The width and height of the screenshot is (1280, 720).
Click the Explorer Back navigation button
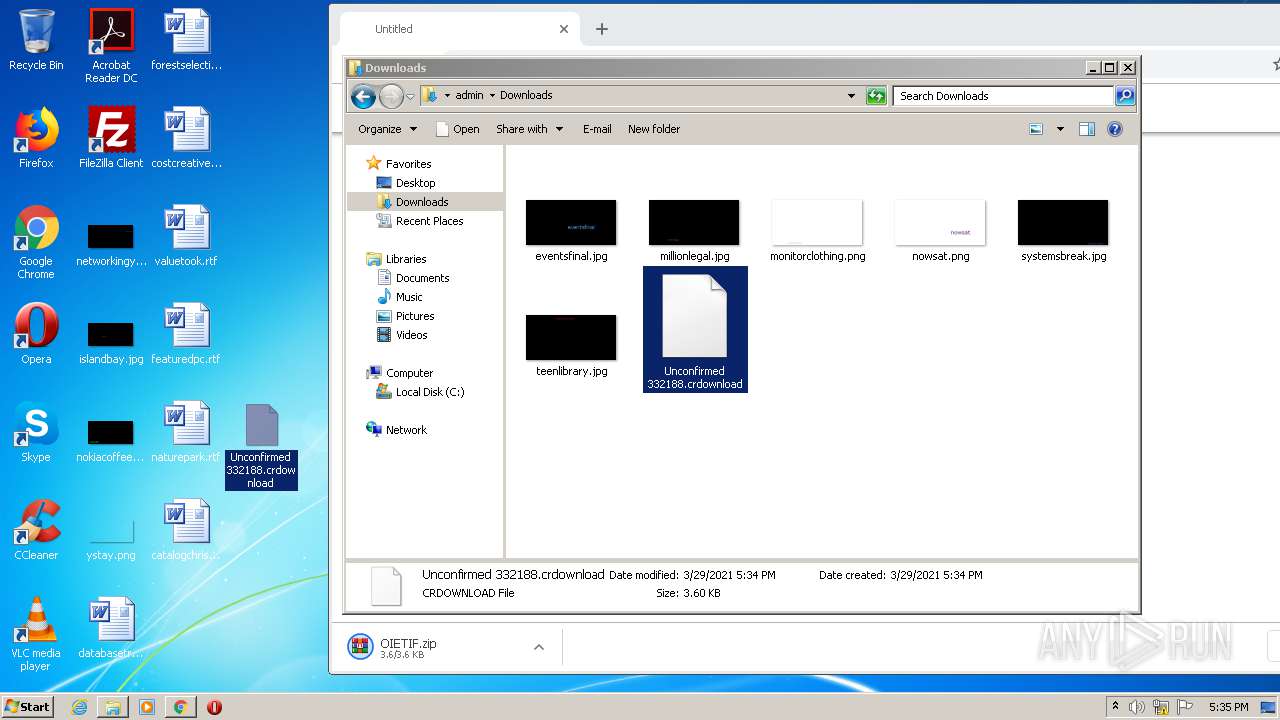pos(363,96)
